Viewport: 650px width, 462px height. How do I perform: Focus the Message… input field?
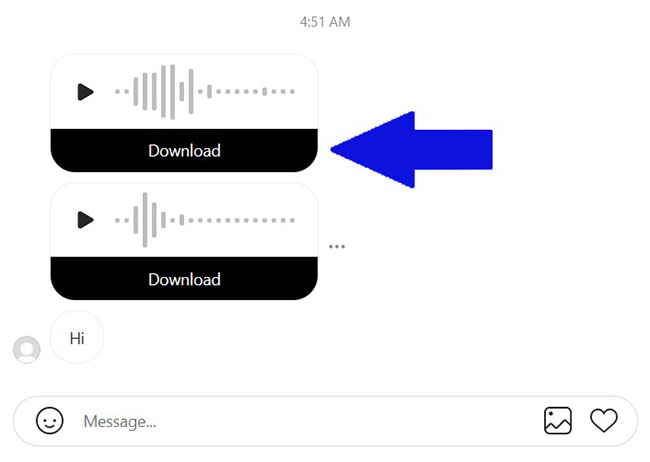(x=307, y=421)
